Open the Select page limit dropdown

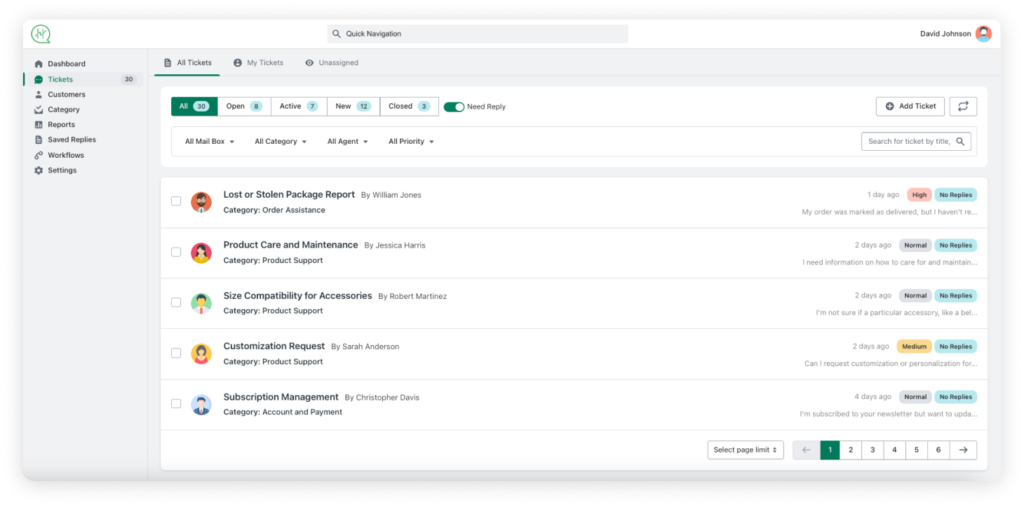pos(745,450)
